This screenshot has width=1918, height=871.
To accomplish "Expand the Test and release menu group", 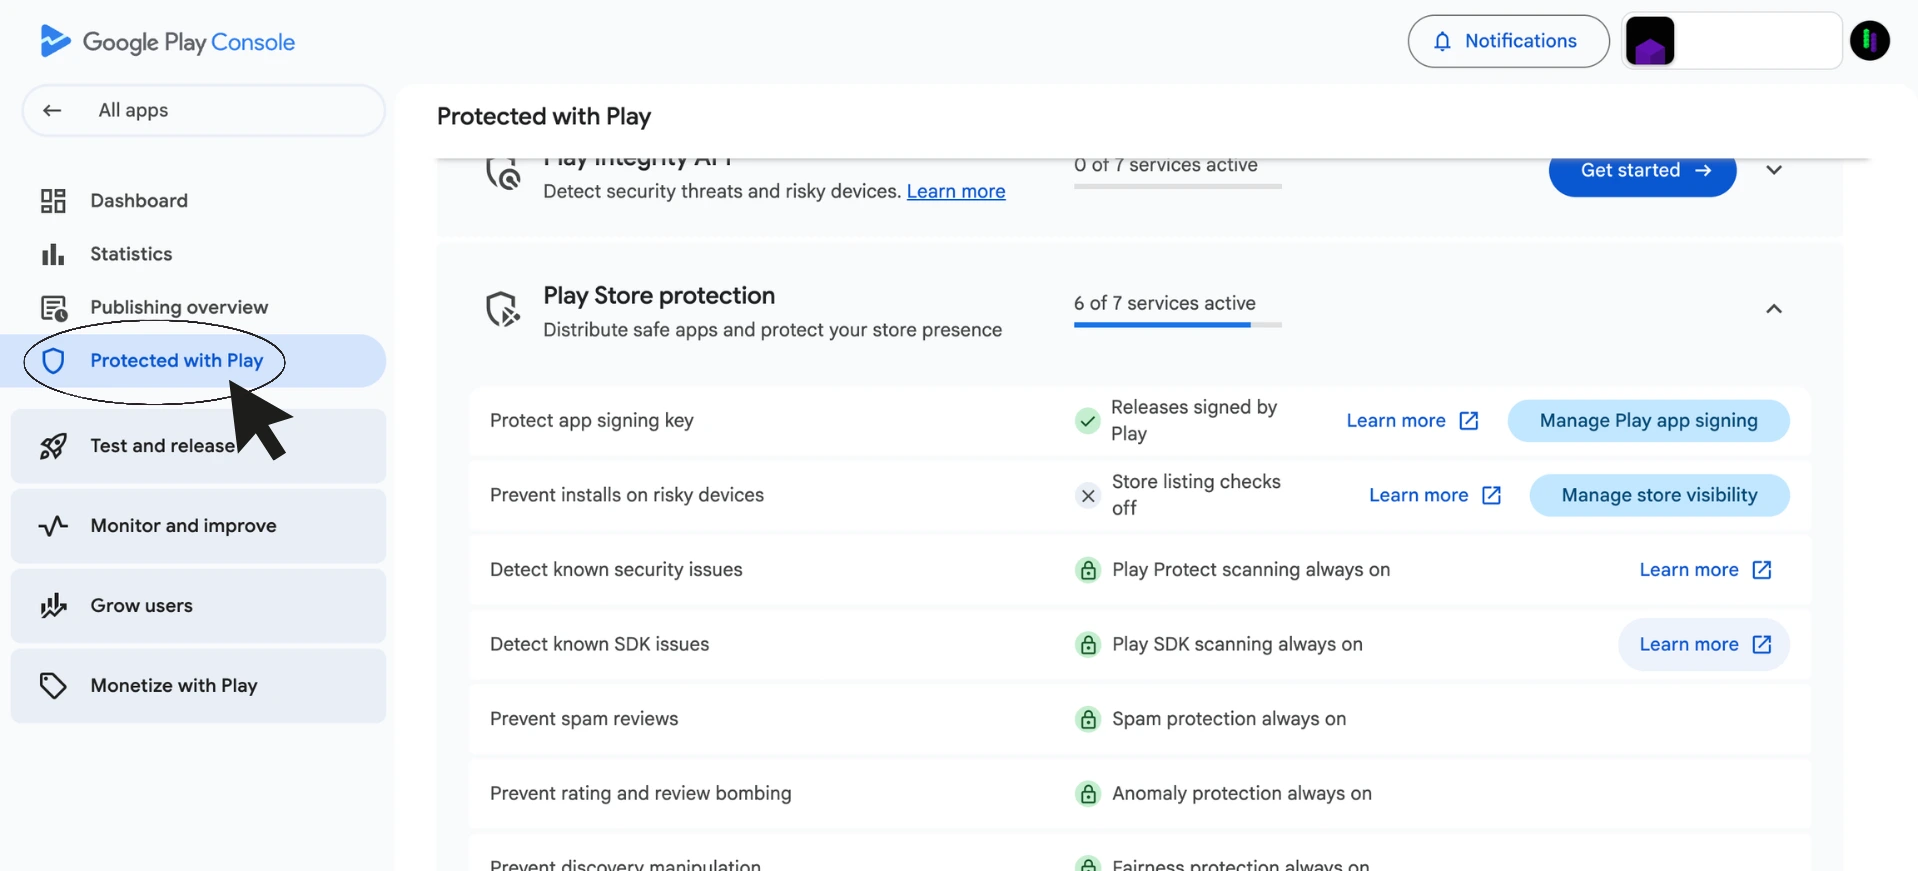I will click(x=198, y=446).
